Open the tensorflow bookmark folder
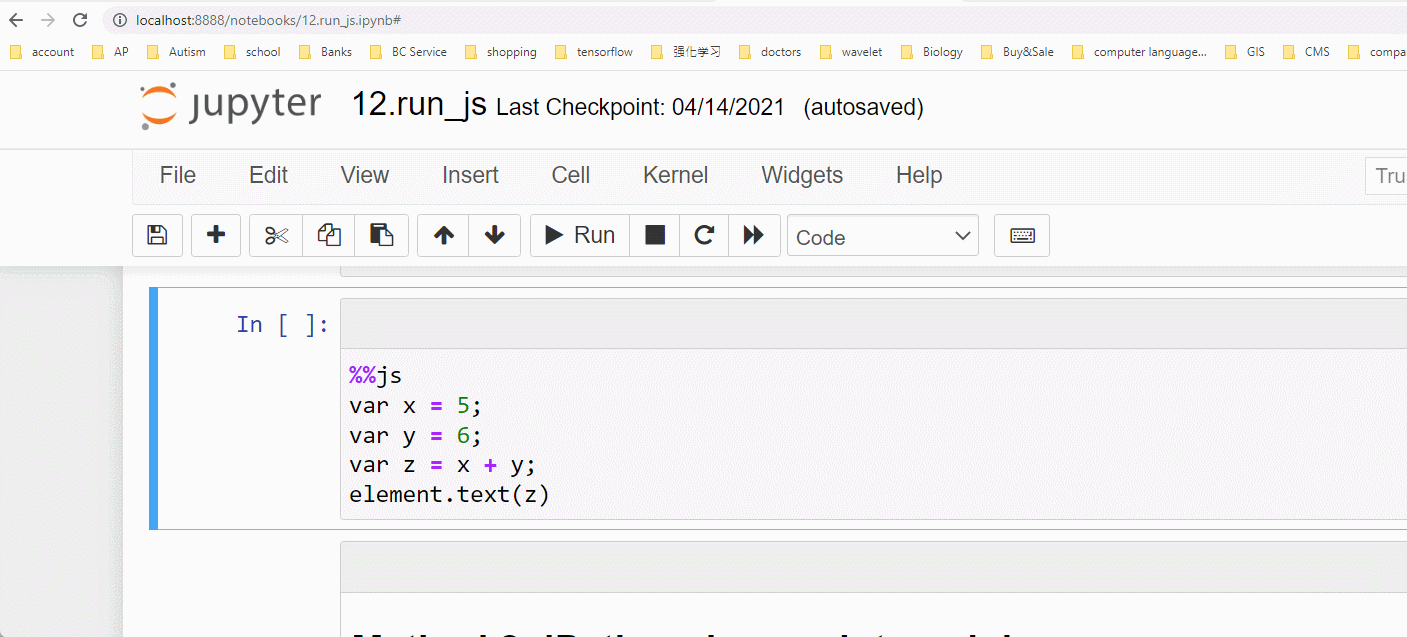 point(593,52)
